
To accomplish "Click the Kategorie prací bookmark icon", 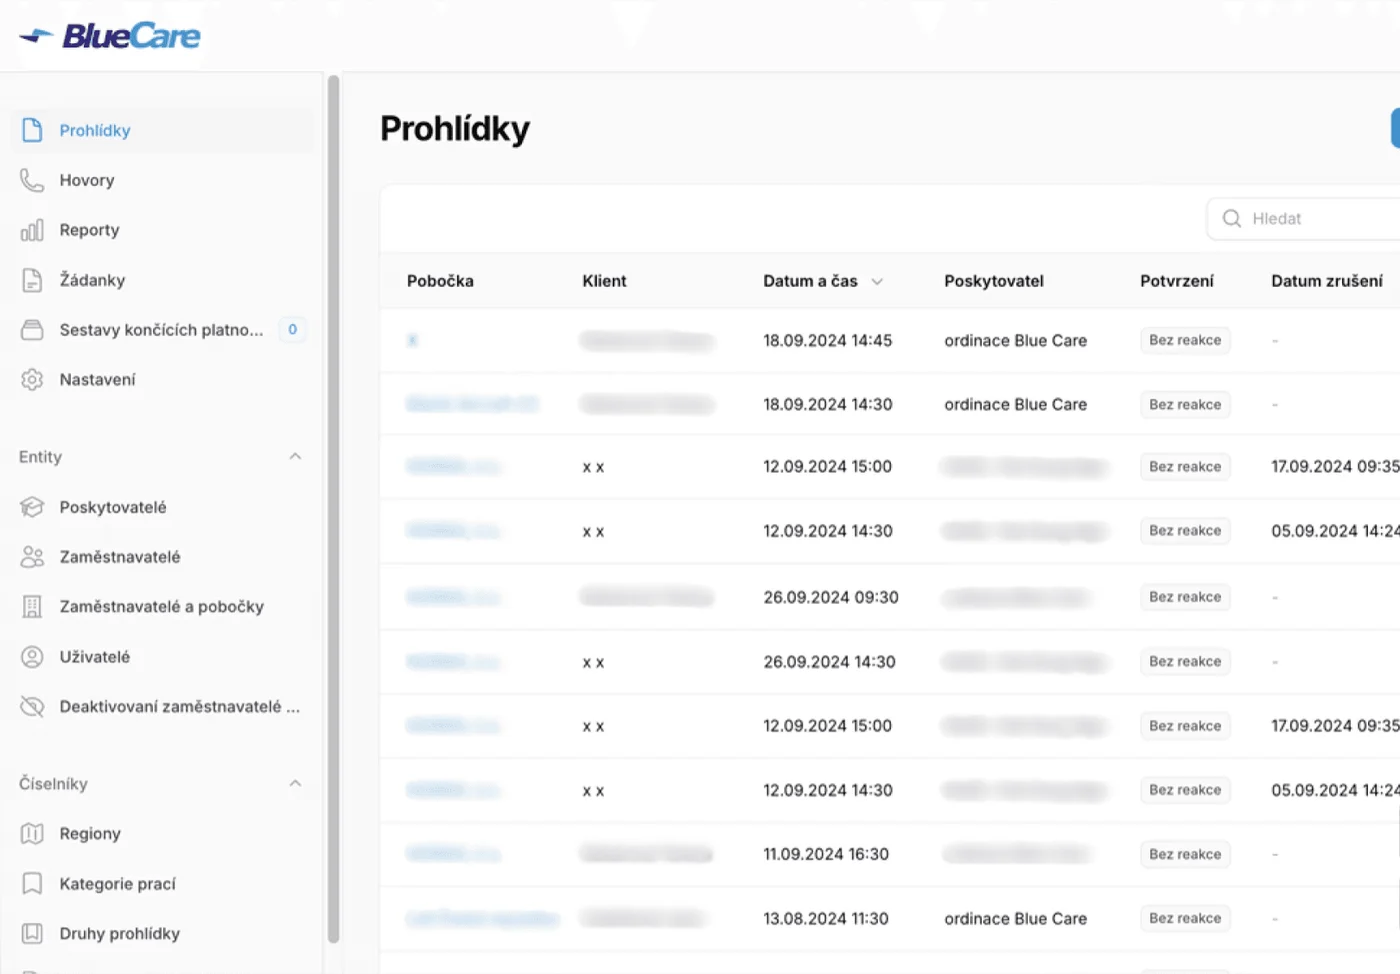I will (x=32, y=883).
